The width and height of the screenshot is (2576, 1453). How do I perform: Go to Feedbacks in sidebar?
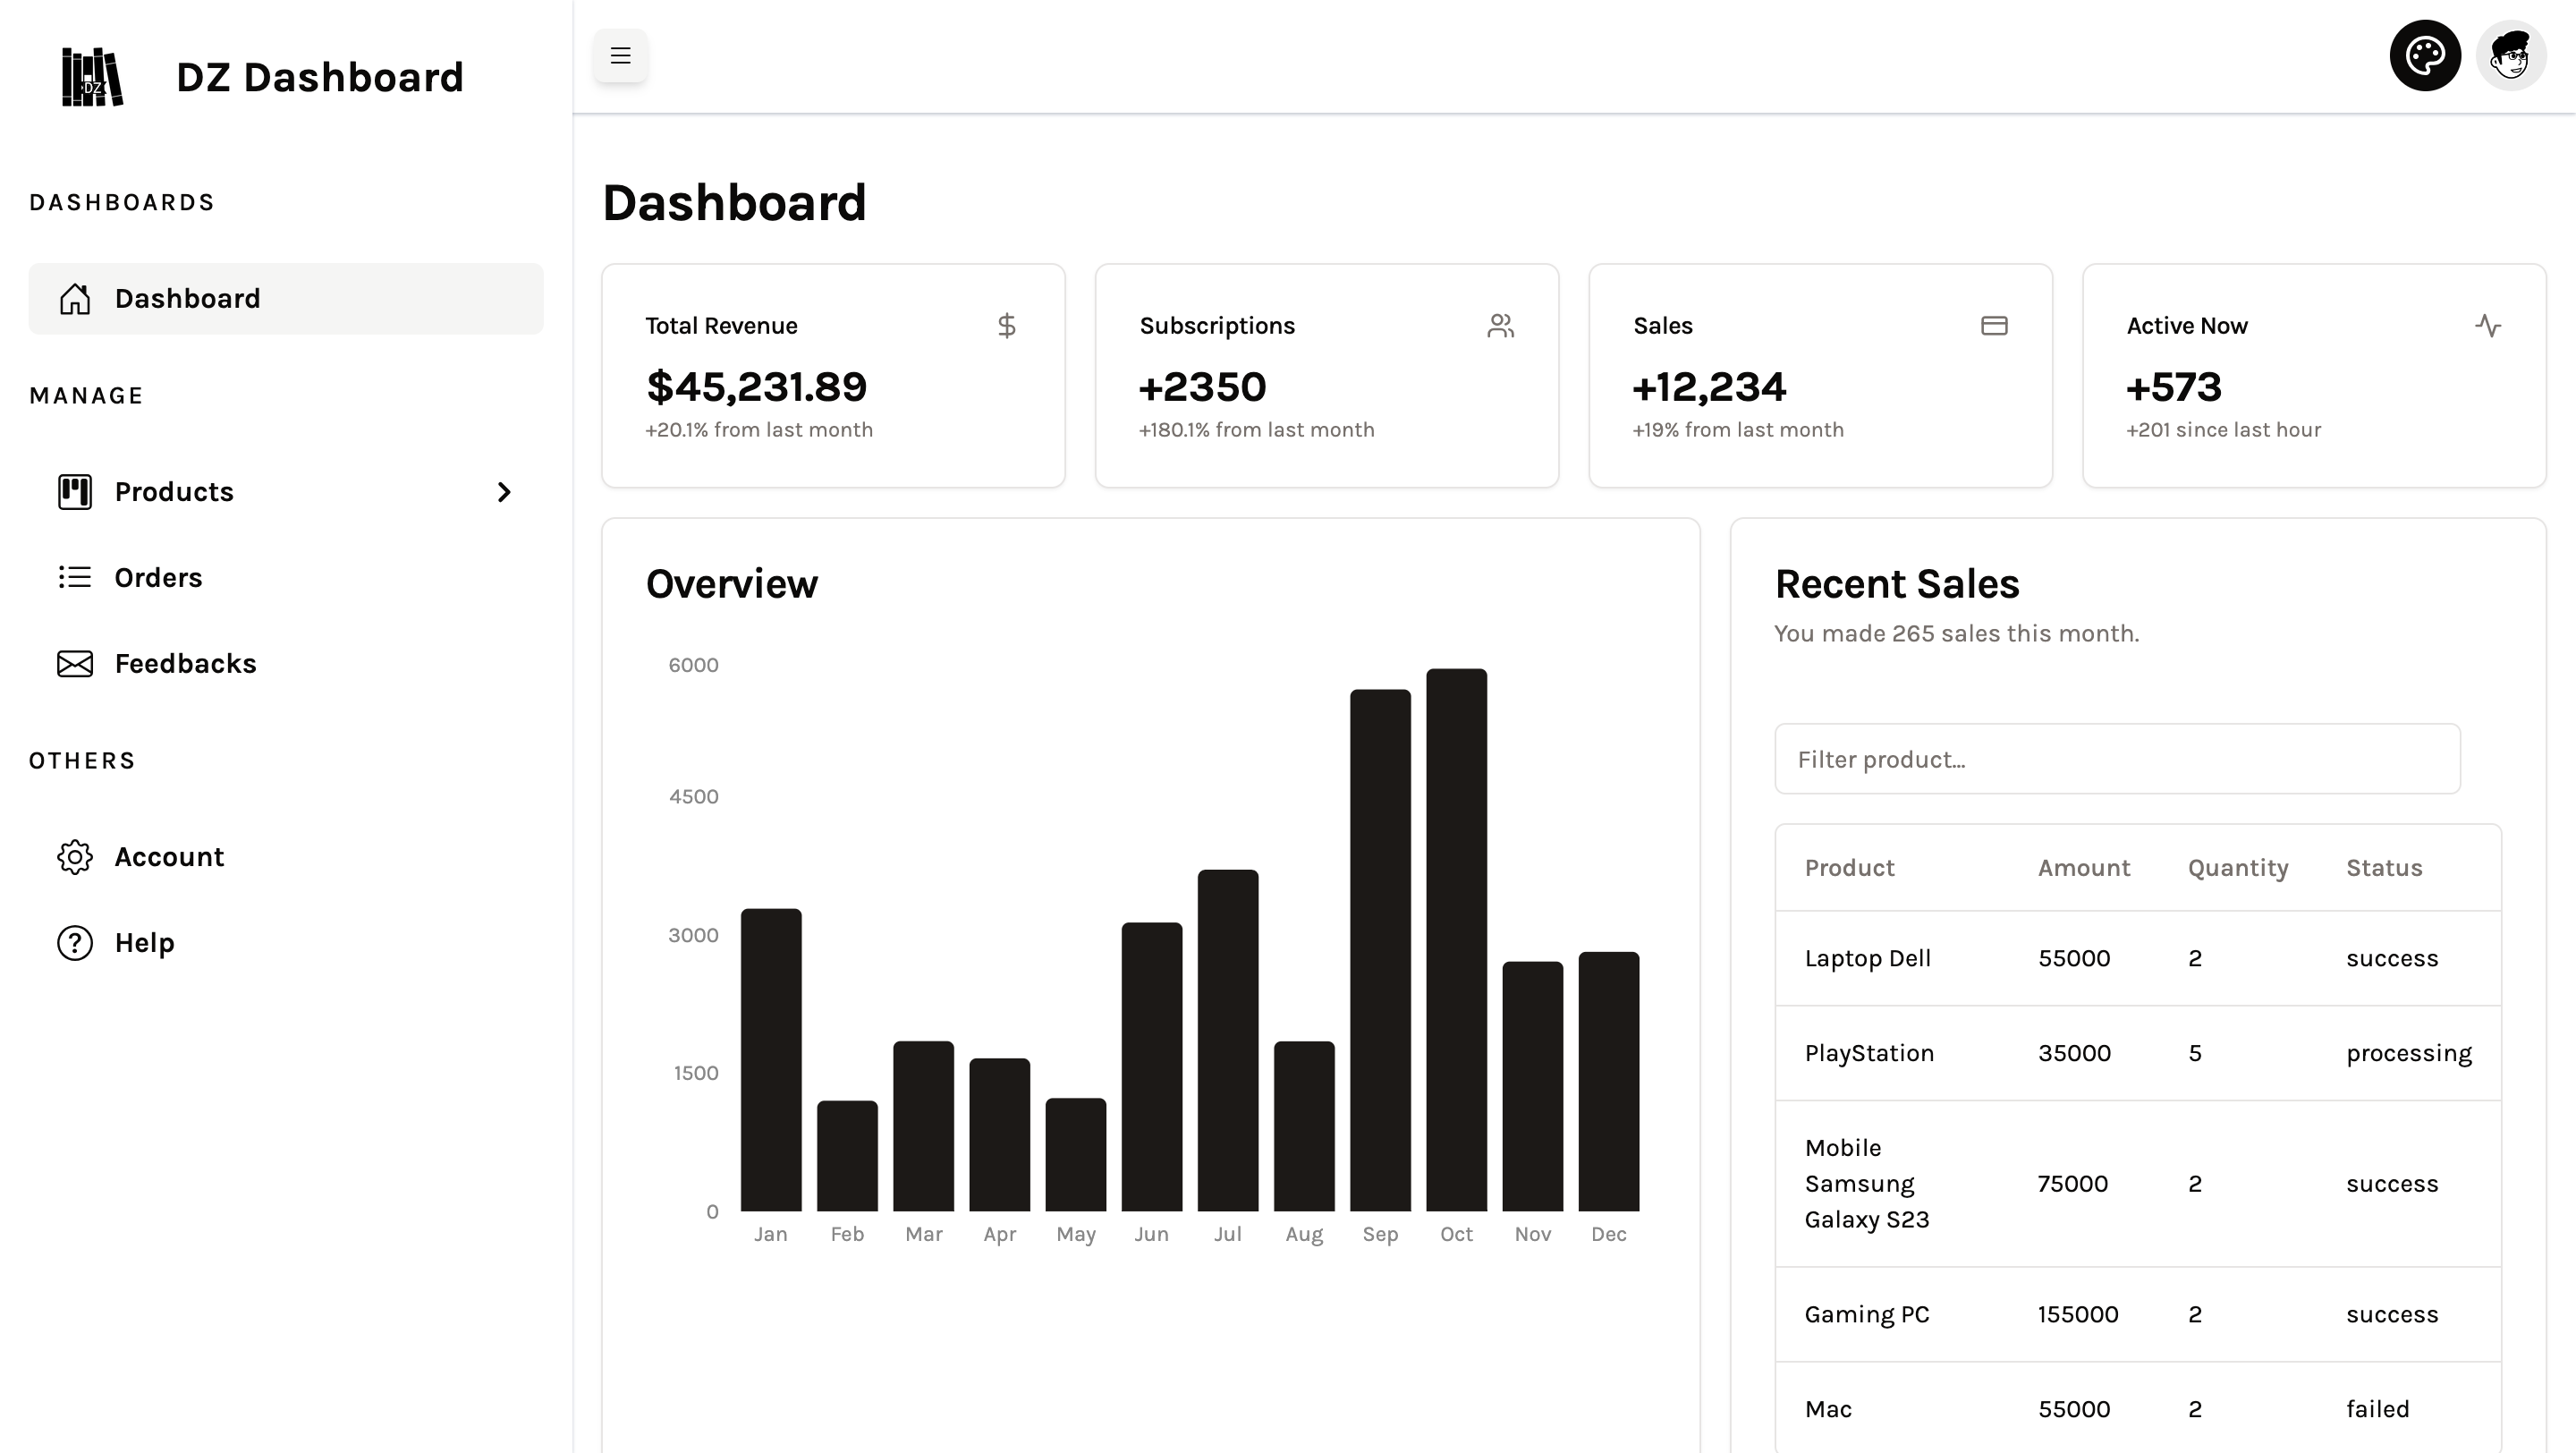tap(286, 664)
